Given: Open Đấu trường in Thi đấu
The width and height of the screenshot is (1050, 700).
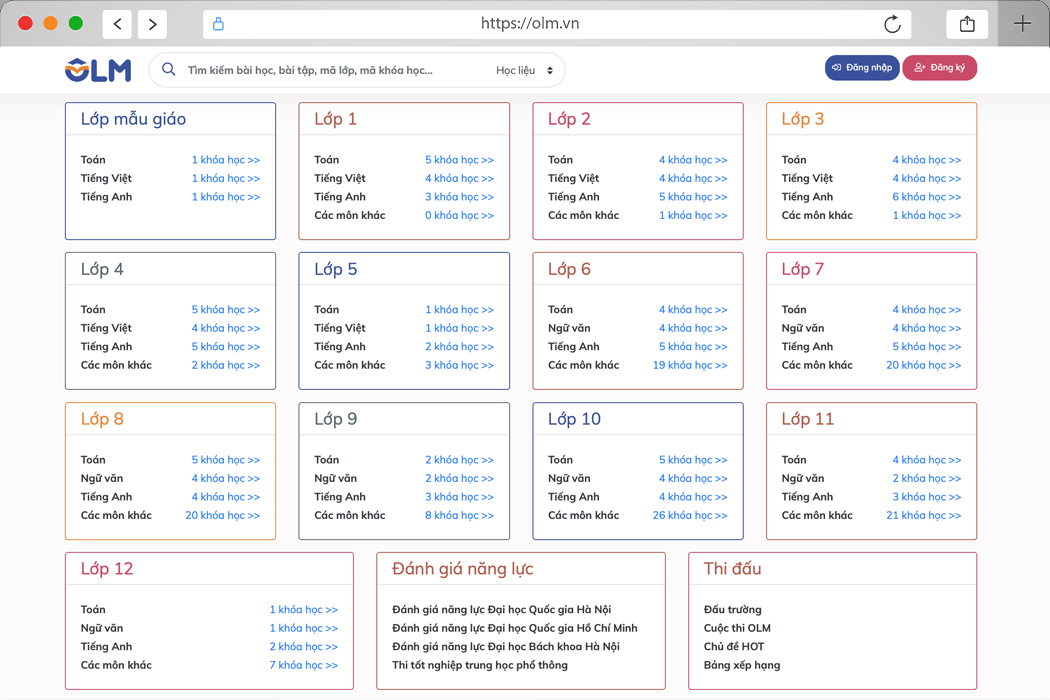Looking at the screenshot, I should point(732,610).
